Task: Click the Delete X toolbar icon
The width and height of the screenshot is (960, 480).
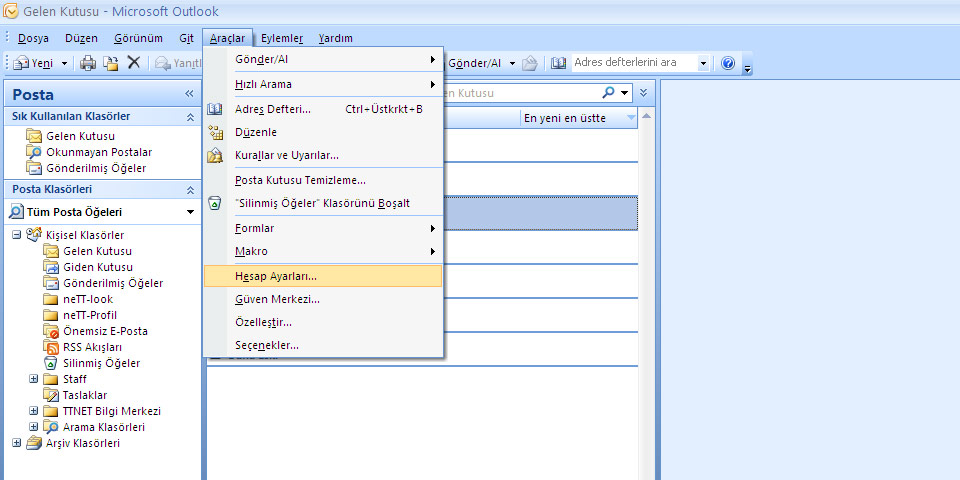Action: (133, 62)
